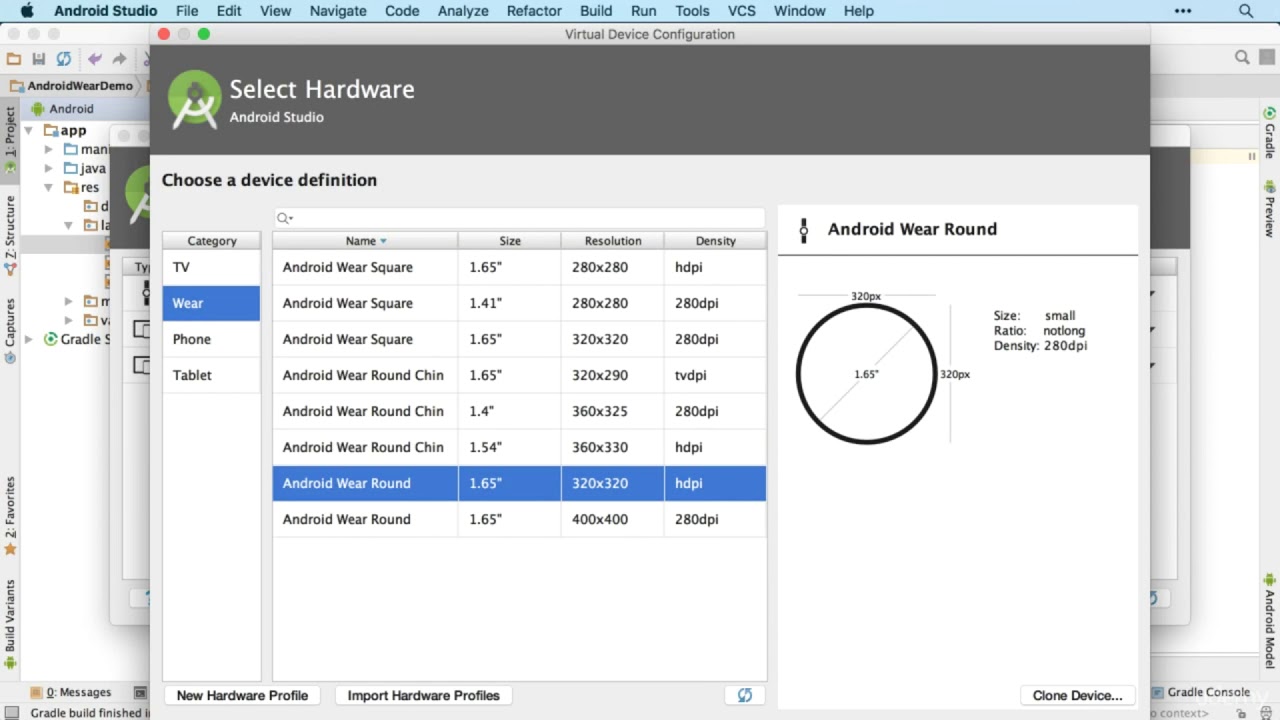Click the undo arrow toolbar icon
Viewport: 1280px width, 720px height.
coord(95,59)
